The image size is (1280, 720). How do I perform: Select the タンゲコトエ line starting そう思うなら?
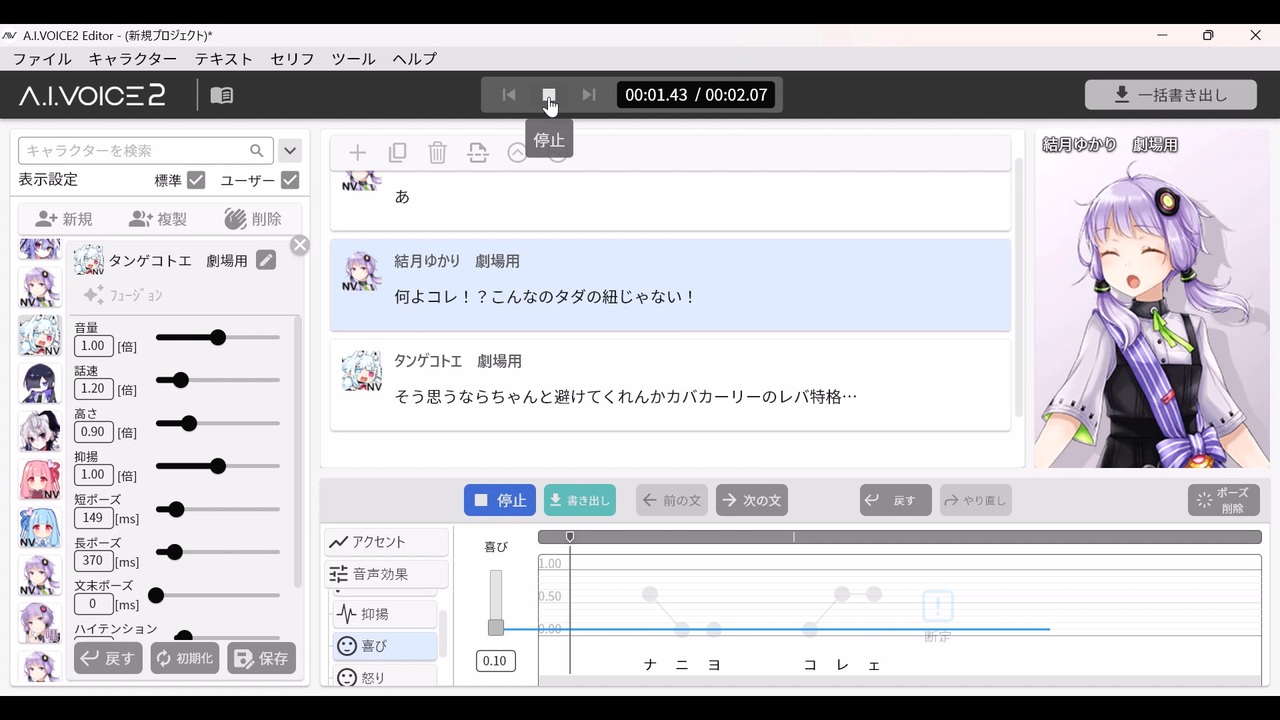pyautogui.click(x=670, y=385)
